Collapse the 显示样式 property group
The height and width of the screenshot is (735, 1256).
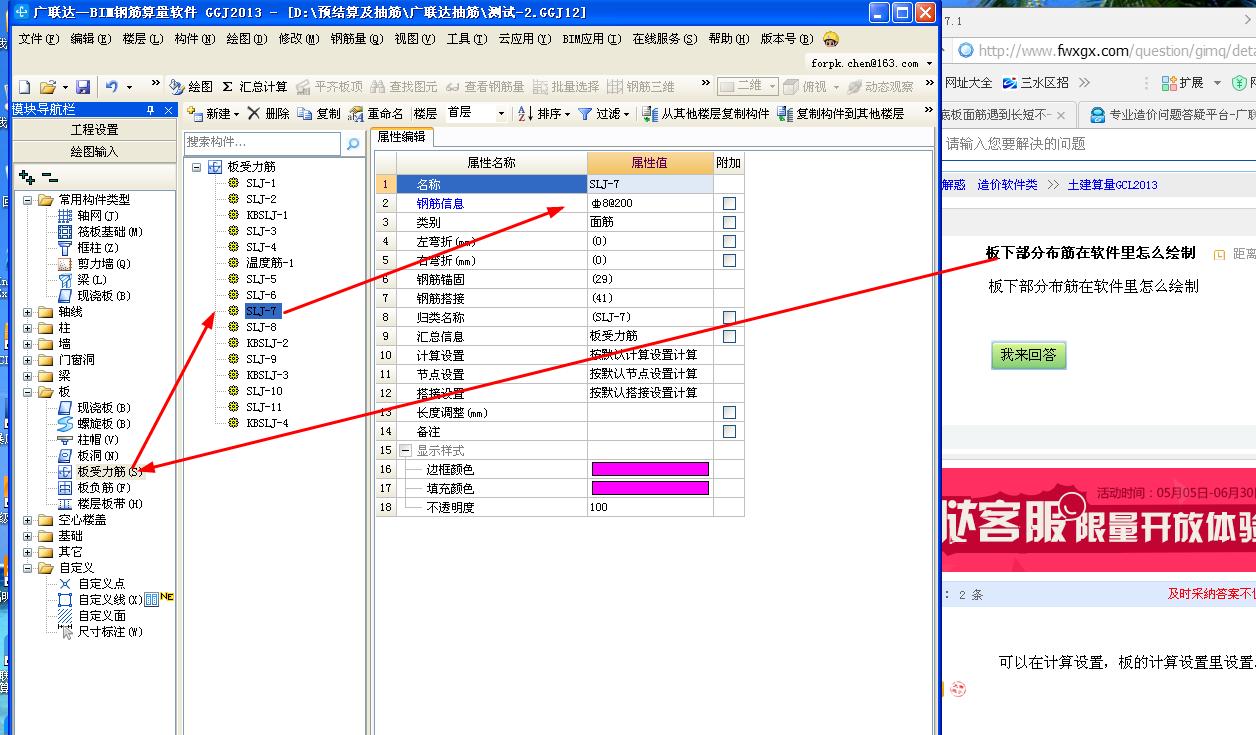coord(406,451)
